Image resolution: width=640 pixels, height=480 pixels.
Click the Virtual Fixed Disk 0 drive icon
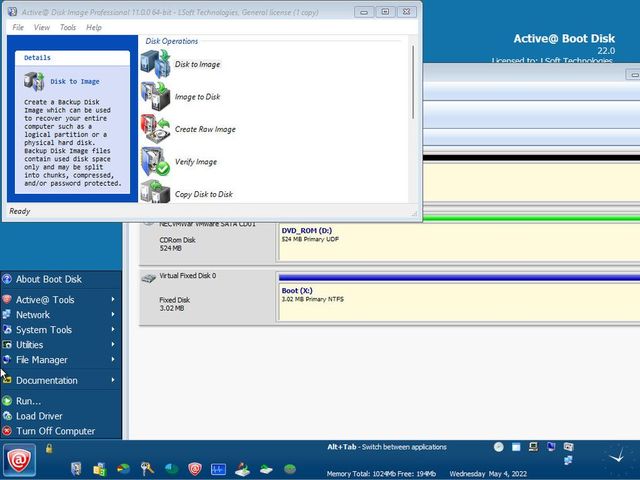[148, 276]
